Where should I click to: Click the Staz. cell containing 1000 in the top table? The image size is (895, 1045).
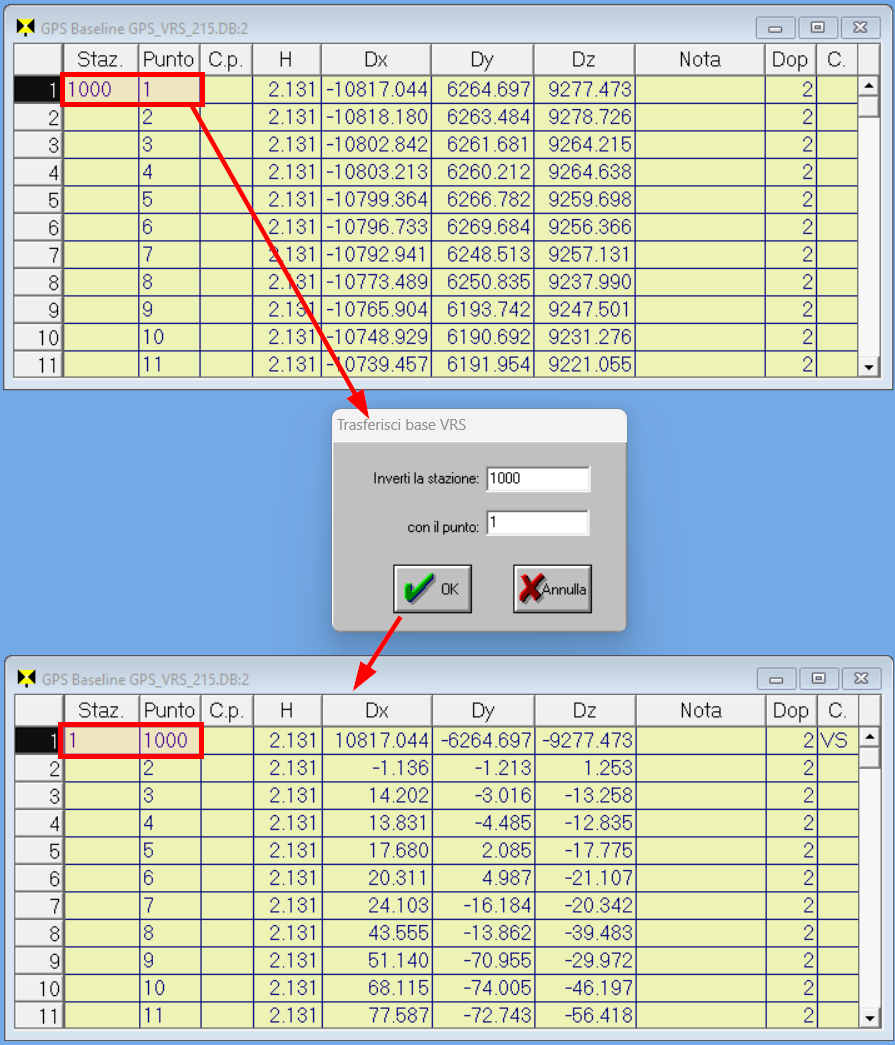pos(100,90)
